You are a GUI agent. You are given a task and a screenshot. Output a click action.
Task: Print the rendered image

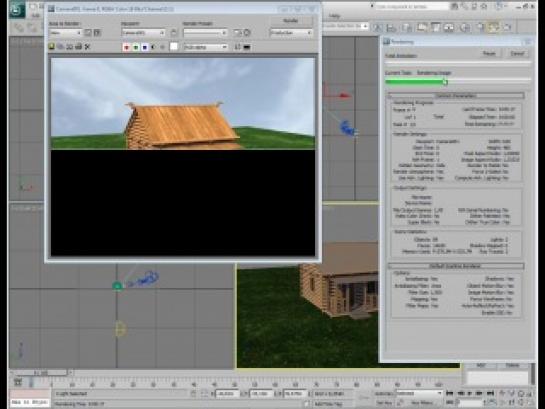coord(79,47)
